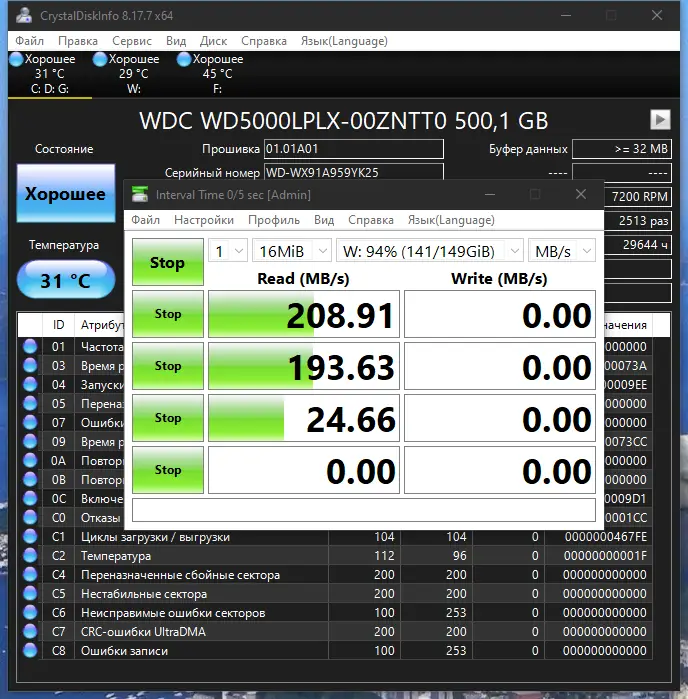Open Файл menu in CrystalDiskMark

click(x=145, y=220)
